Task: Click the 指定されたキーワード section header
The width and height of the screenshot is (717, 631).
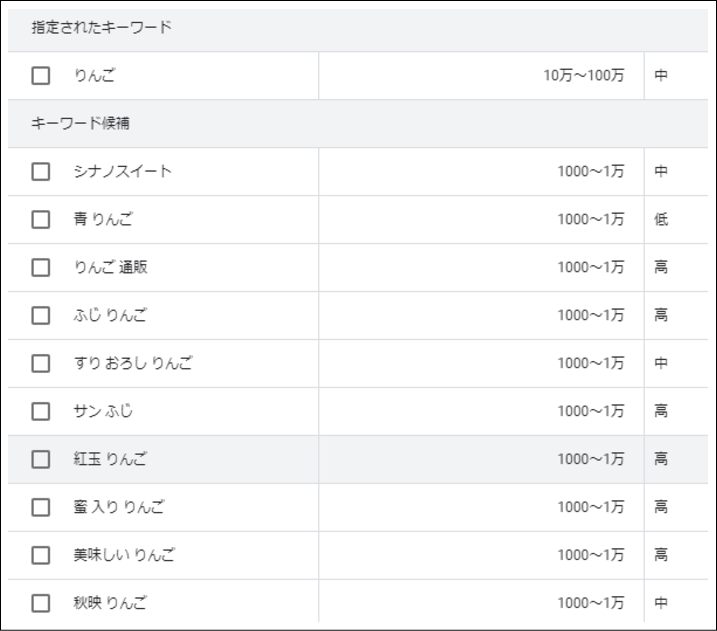Action: (102, 27)
